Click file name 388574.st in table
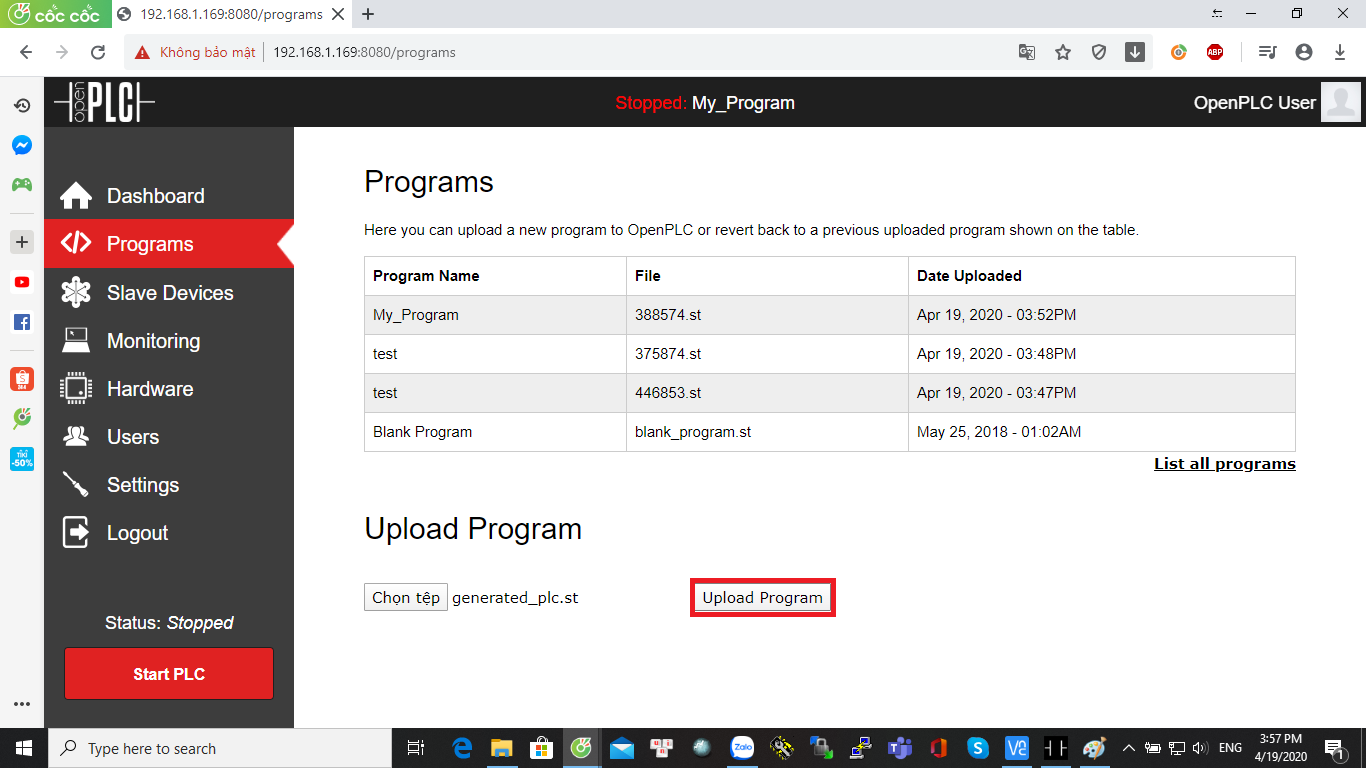 (668, 315)
